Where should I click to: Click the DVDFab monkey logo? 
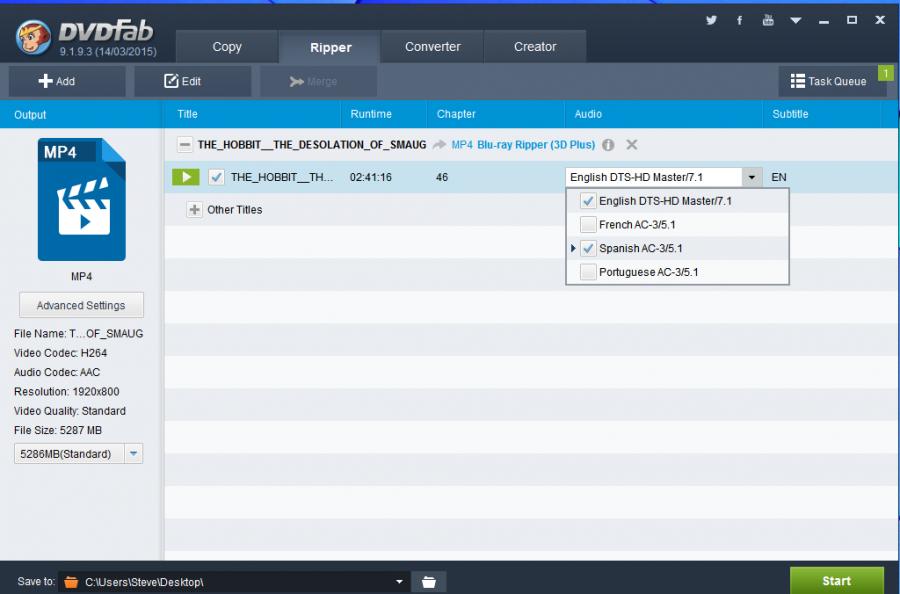(33, 38)
